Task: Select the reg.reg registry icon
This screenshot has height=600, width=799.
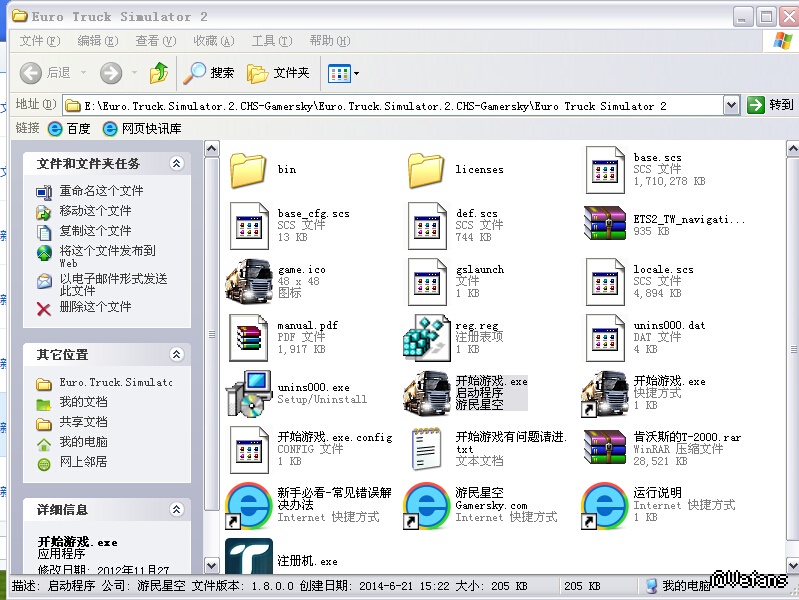Action: [427, 338]
